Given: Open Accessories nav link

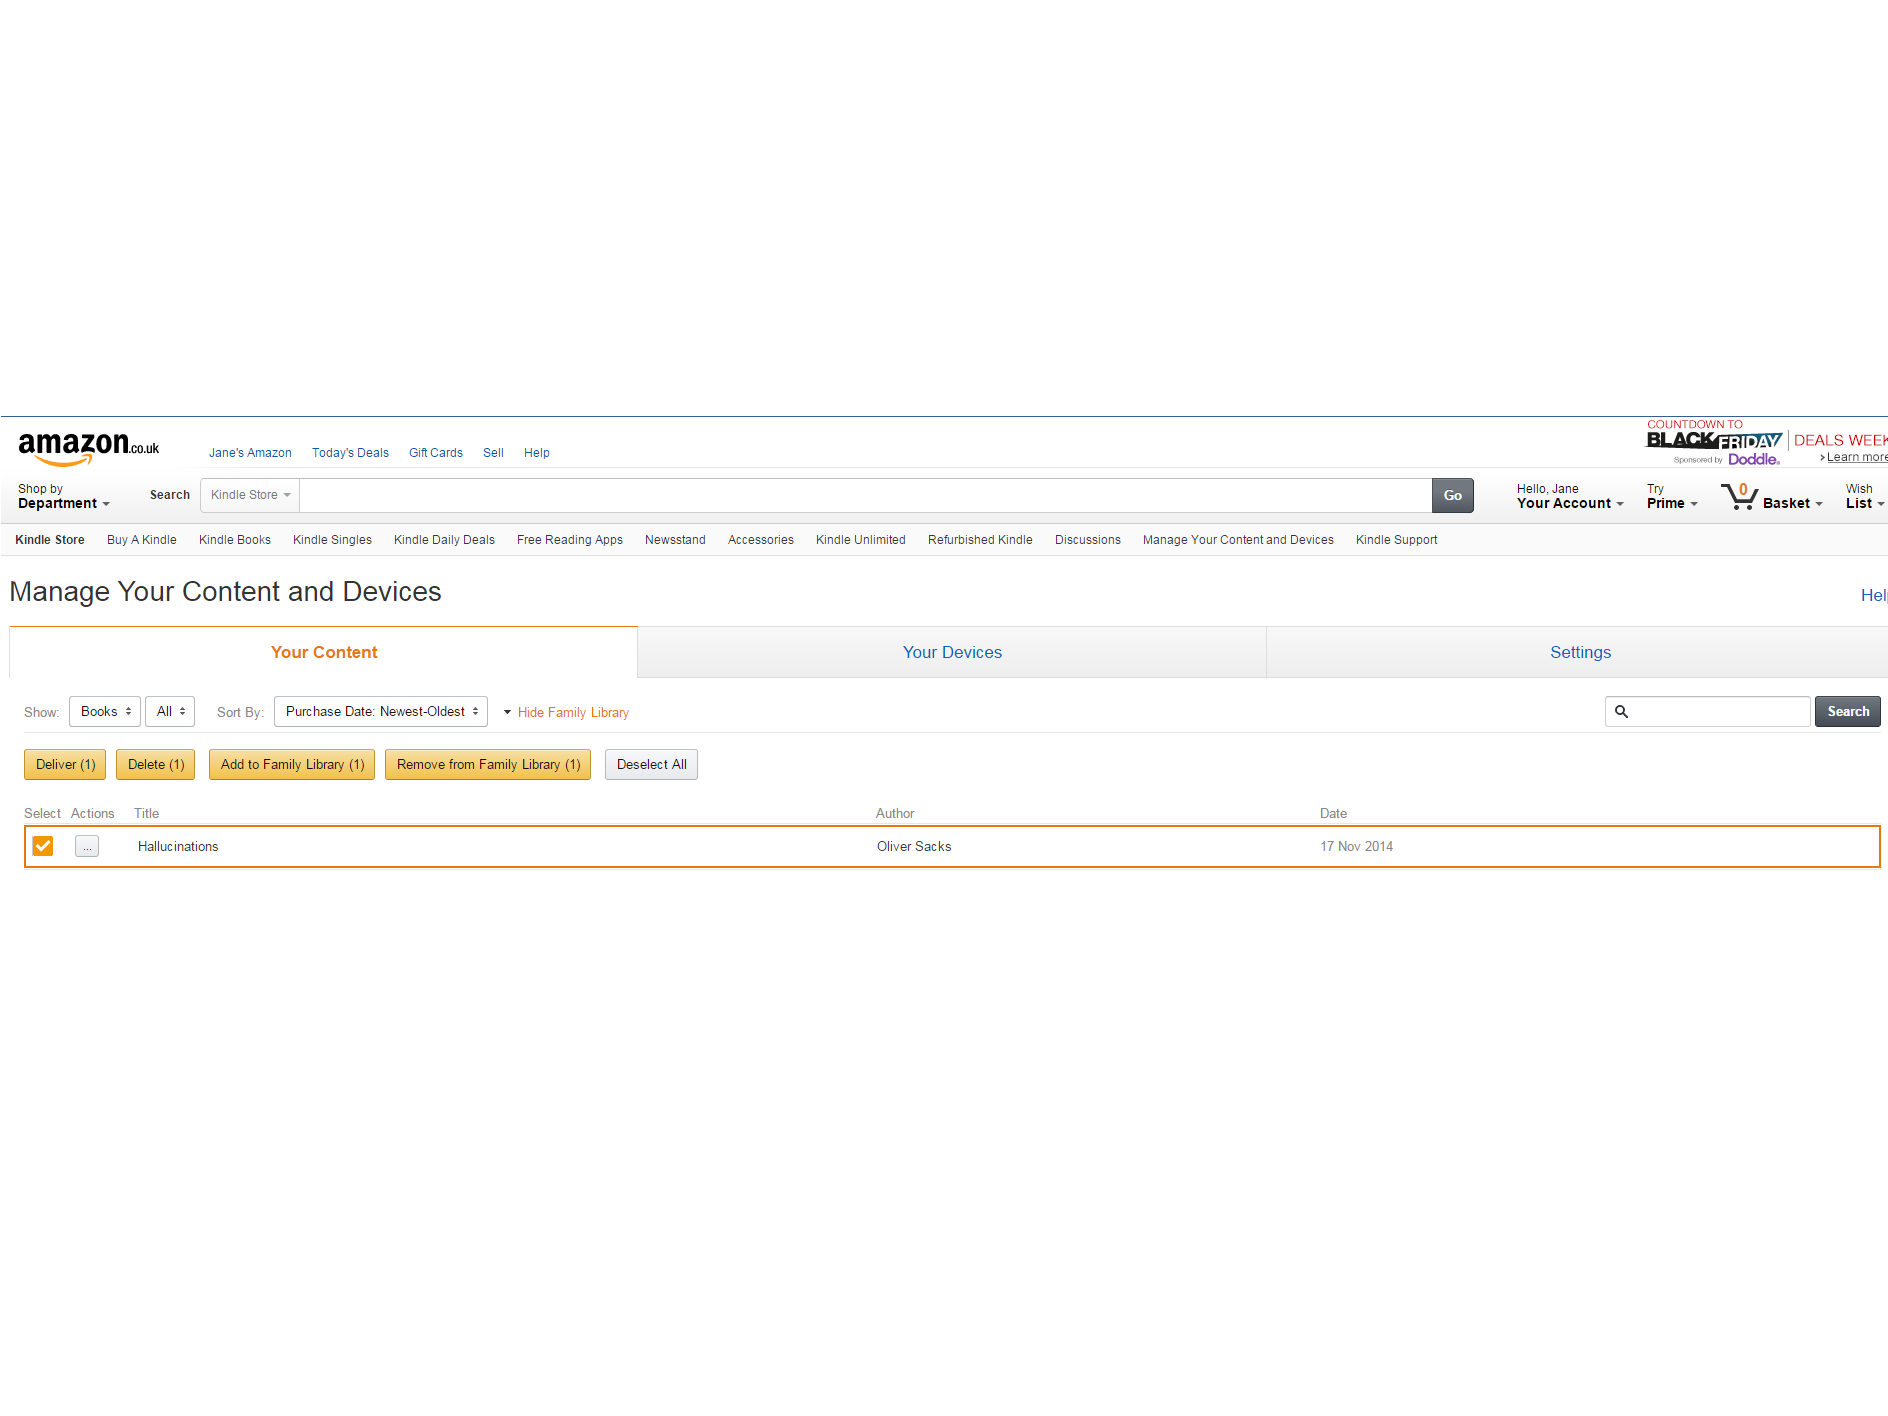Looking at the screenshot, I should [x=761, y=540].
